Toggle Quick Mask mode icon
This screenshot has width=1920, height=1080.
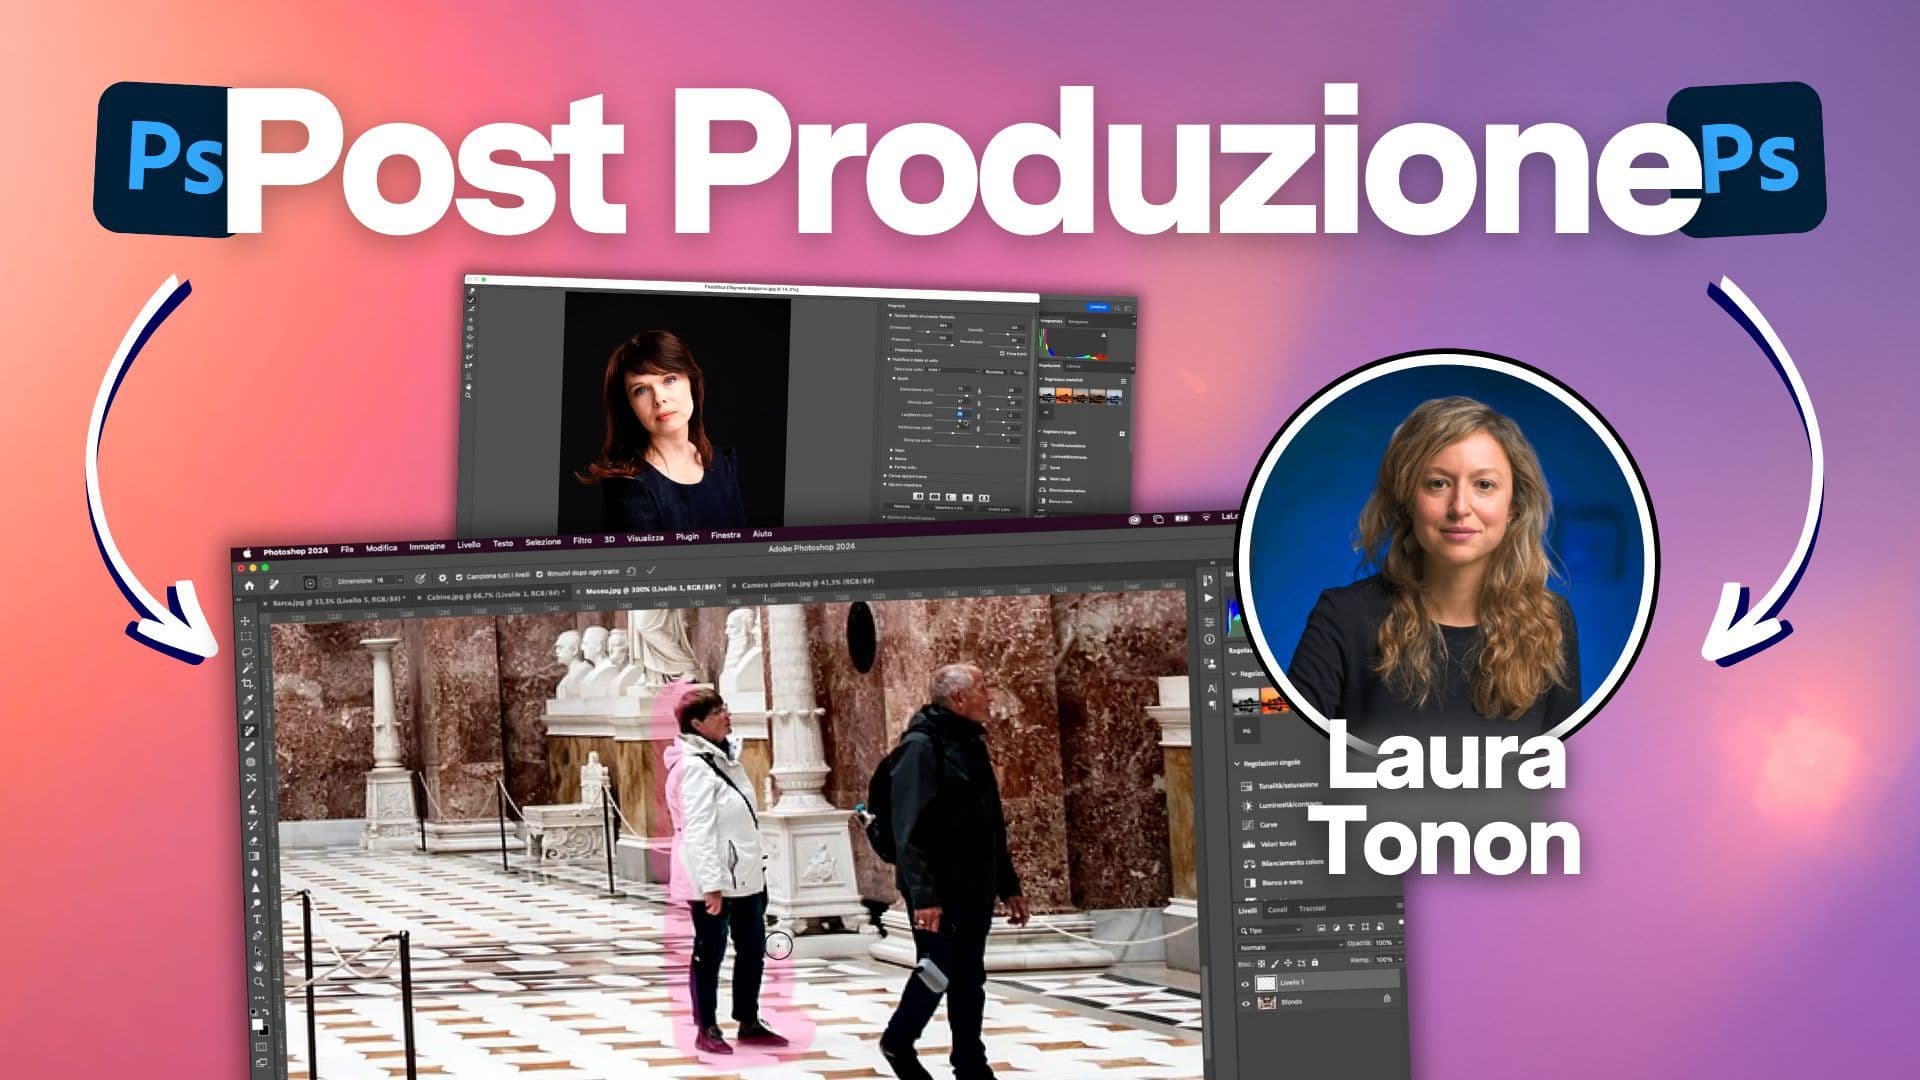(x=260, y=1046)
